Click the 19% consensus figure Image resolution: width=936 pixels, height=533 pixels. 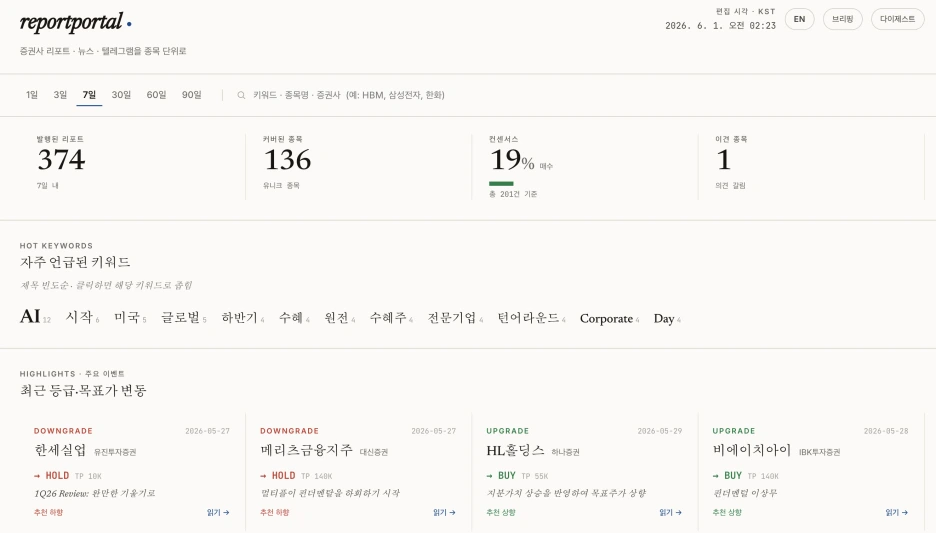512,160
